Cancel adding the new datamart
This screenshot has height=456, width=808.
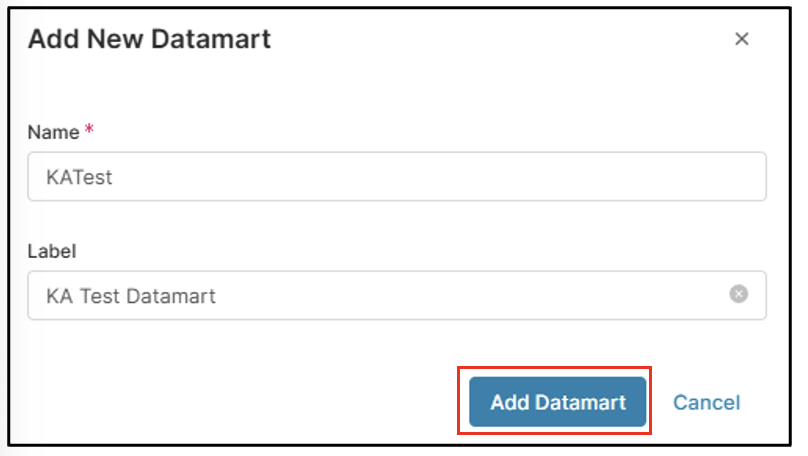pyautogui.click(x=706, y=402)
